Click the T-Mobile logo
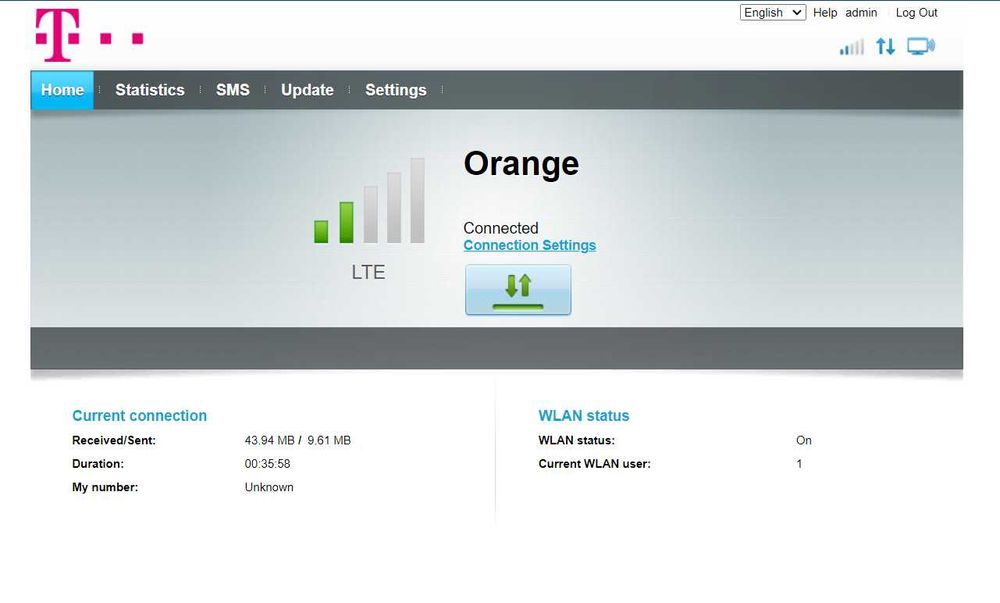The height and width of the screenshot is (603, 1000). tap(89, 35)
